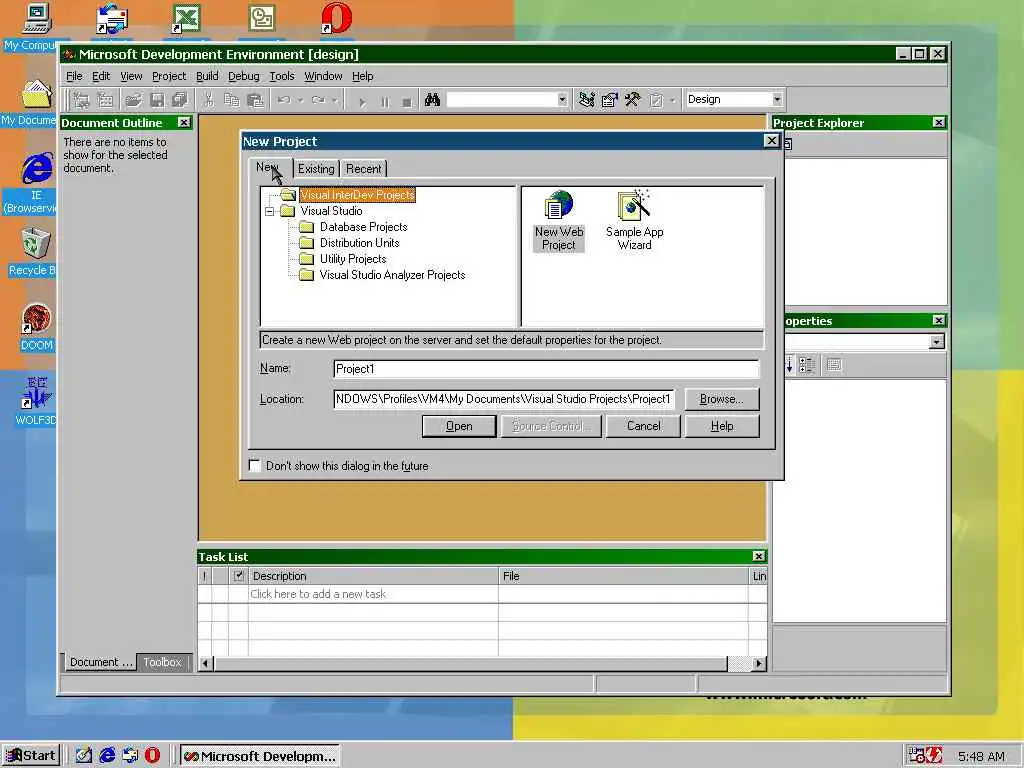Image resolution: width=1024 pixels, height=768 pixels.
Task: Click the Location path input field
Action: pyautogui.click(x=504, y=399)
